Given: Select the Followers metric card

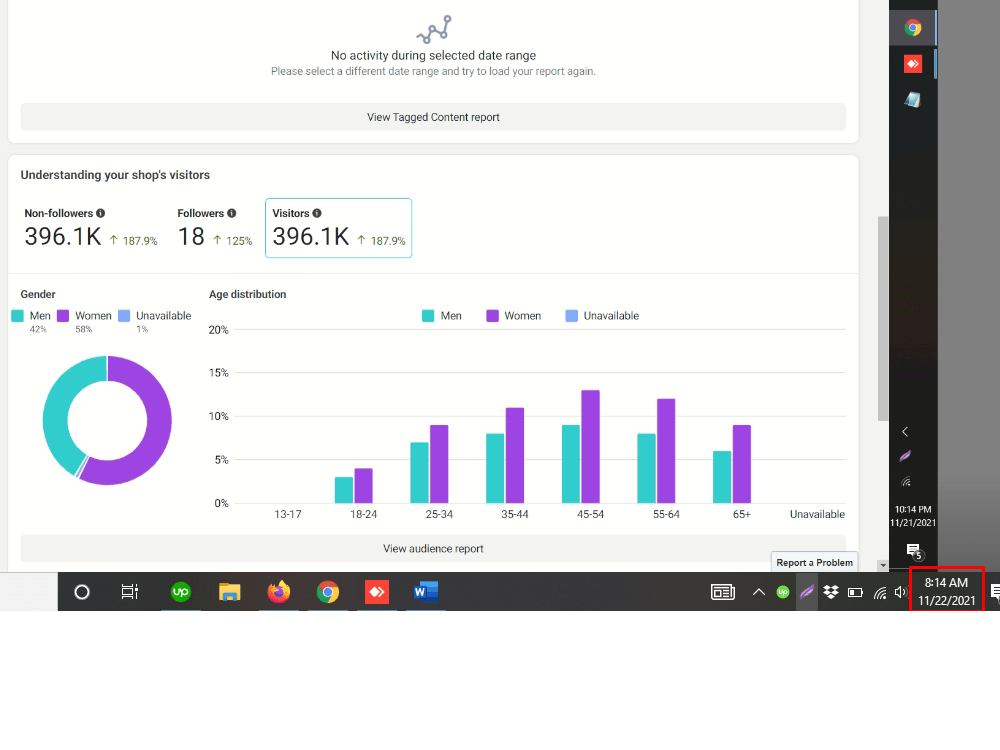Looking at the screenshot, I should [x=214, y=228].
